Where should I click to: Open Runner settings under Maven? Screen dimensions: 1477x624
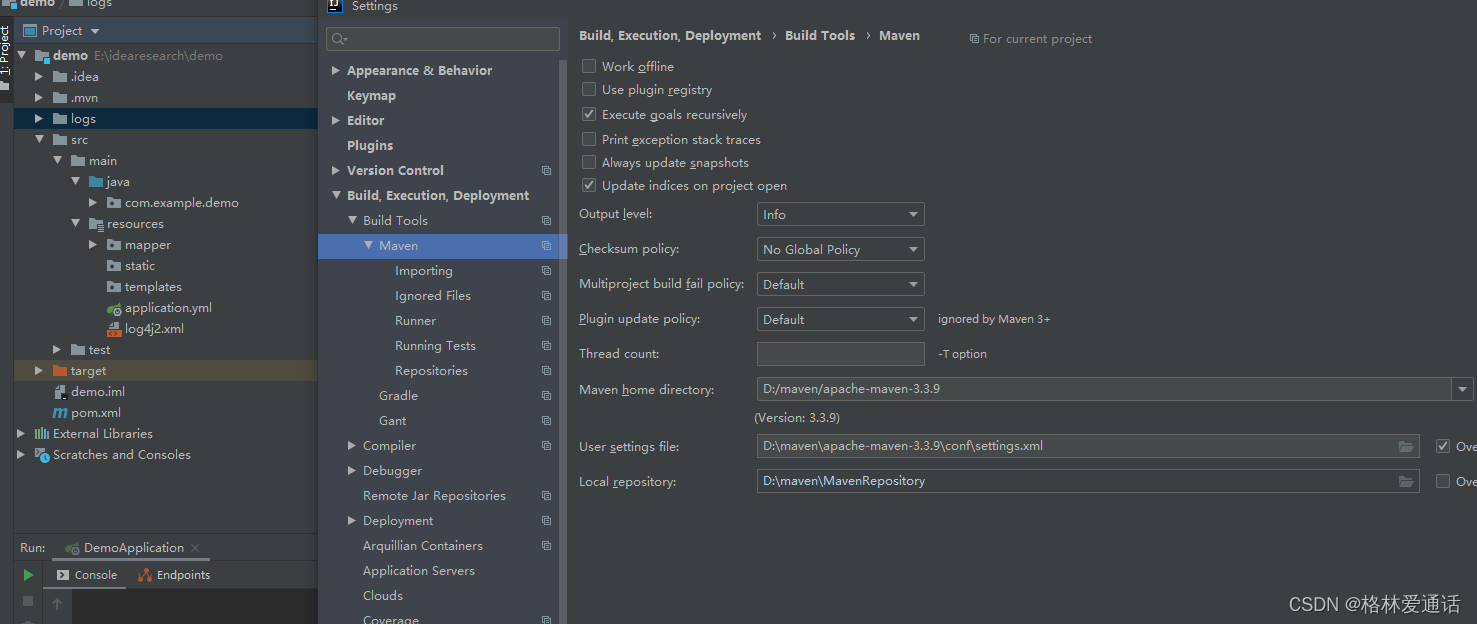[x=415, y=321]
